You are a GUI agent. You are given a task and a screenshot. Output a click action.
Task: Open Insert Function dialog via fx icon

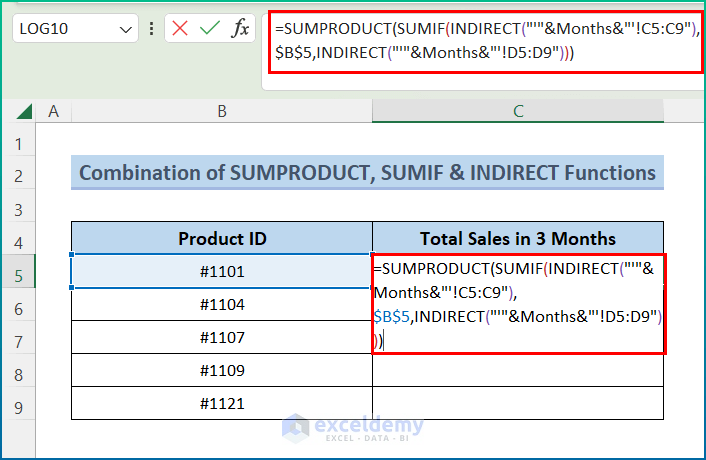point(240,29)
